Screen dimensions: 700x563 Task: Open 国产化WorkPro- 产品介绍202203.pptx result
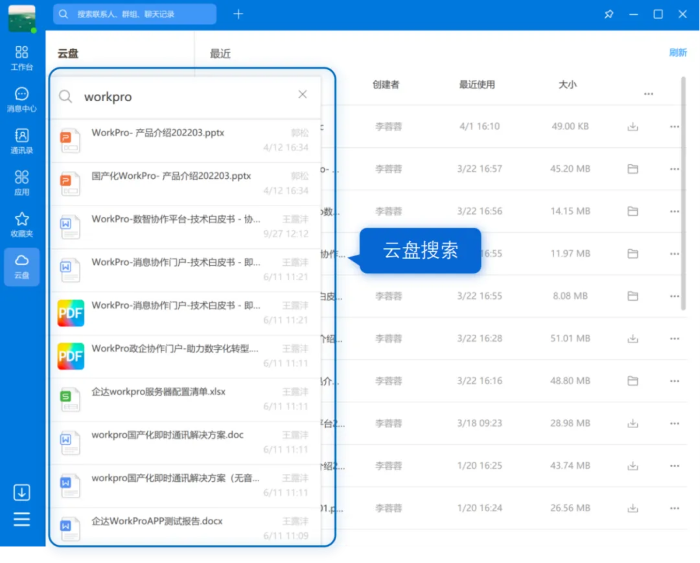186,183
